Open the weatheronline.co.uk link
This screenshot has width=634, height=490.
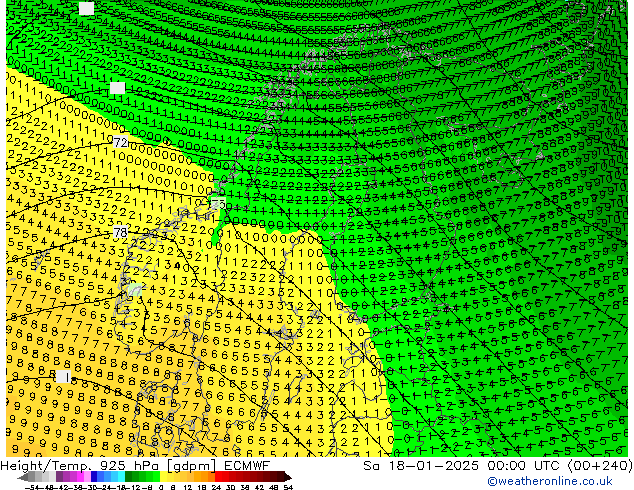coord(550,481)
